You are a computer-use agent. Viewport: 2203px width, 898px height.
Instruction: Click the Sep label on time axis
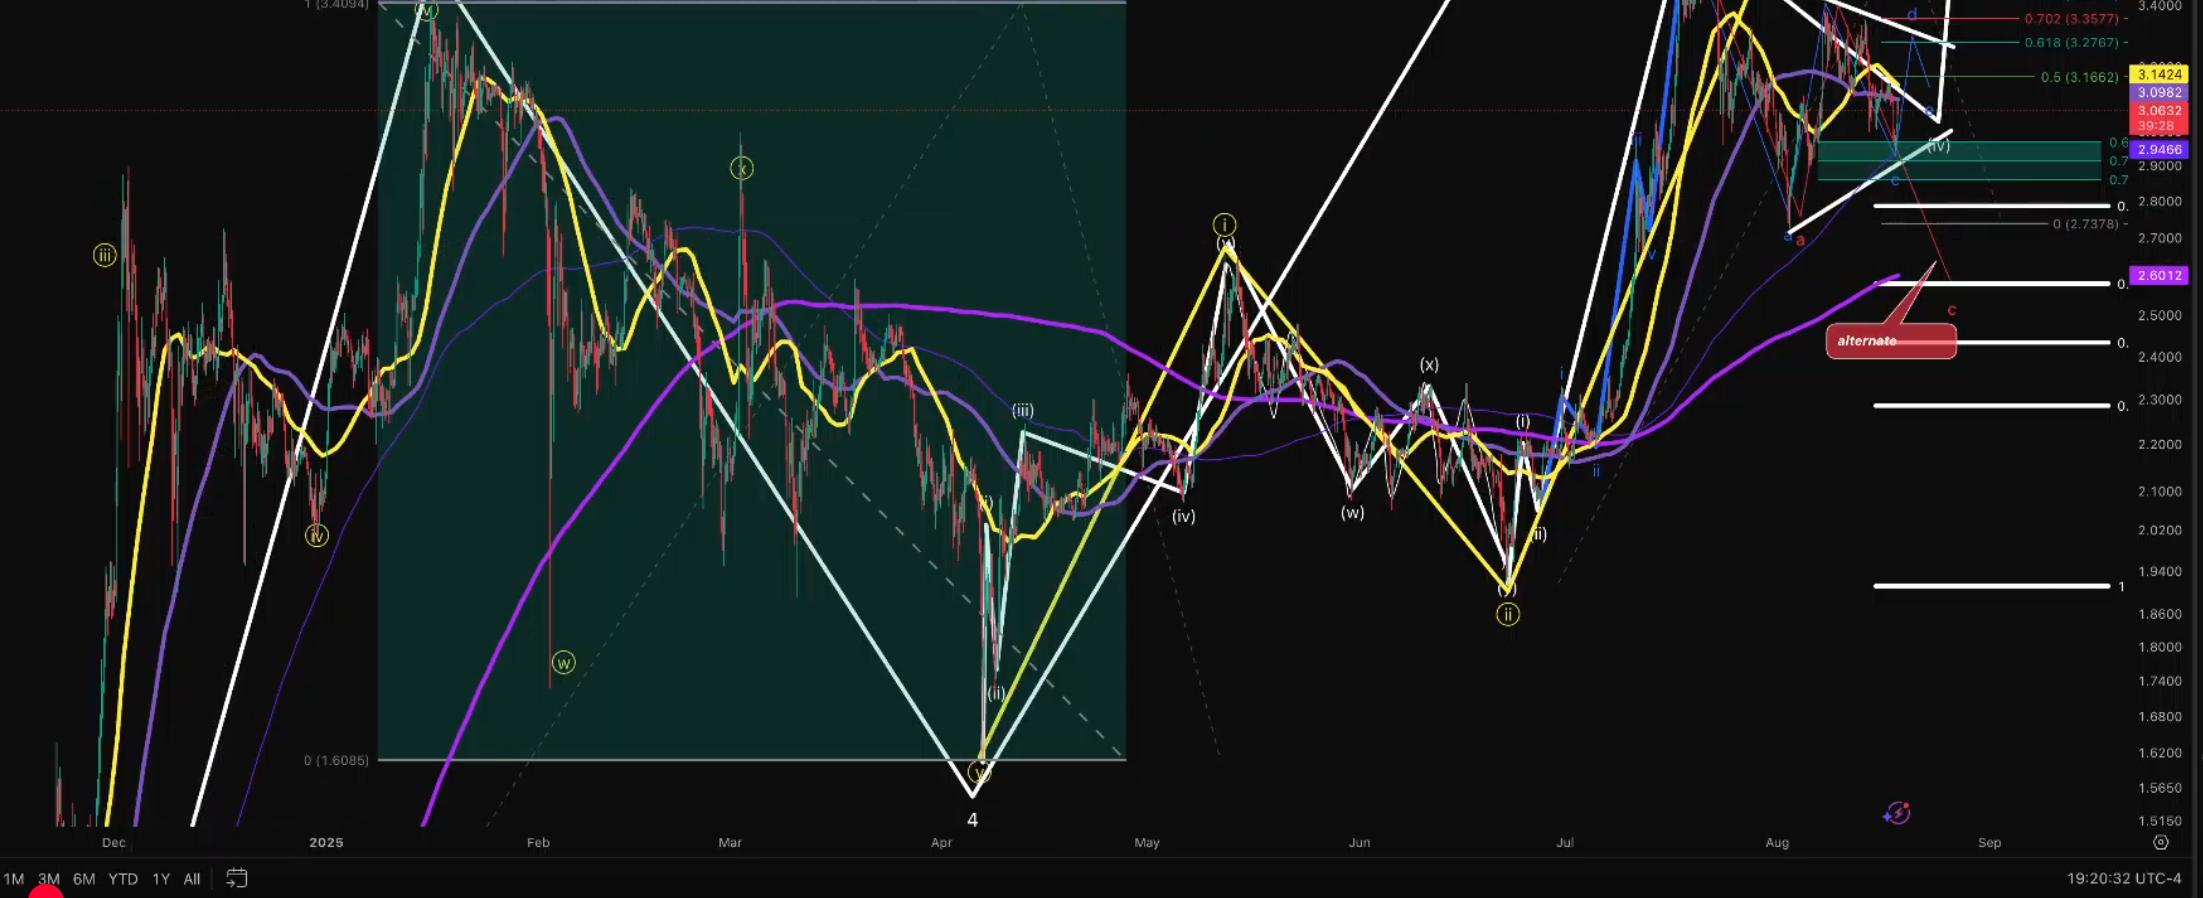coord(1990,843)
